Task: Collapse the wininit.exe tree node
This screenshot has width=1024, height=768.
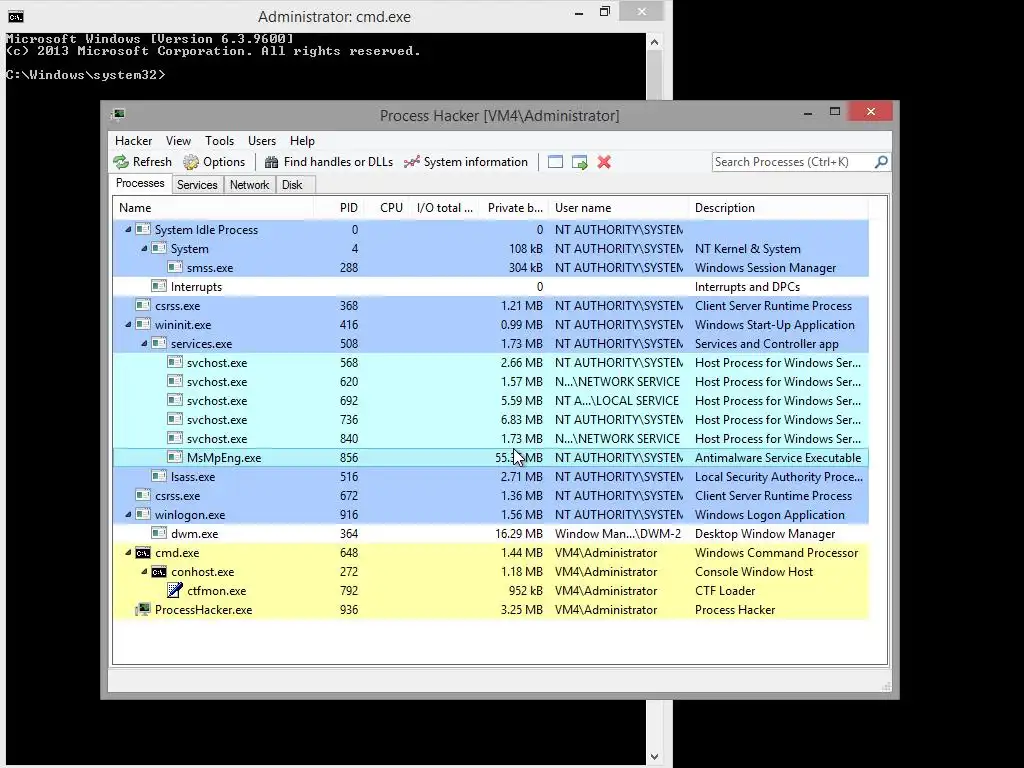Action: (128, 325)
